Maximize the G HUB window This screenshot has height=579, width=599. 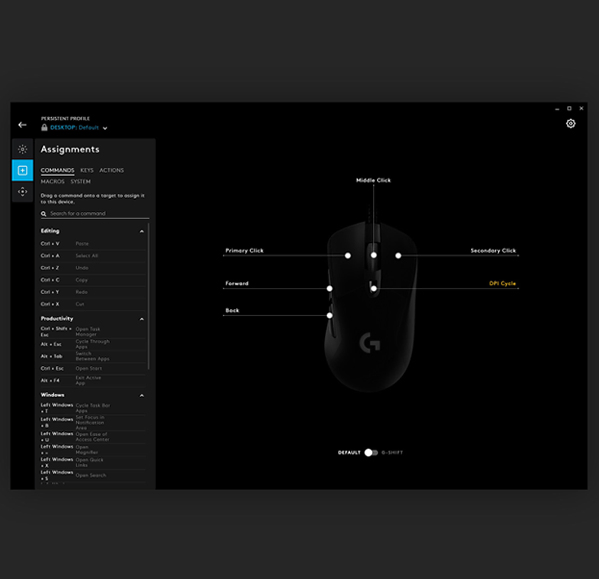569,108
